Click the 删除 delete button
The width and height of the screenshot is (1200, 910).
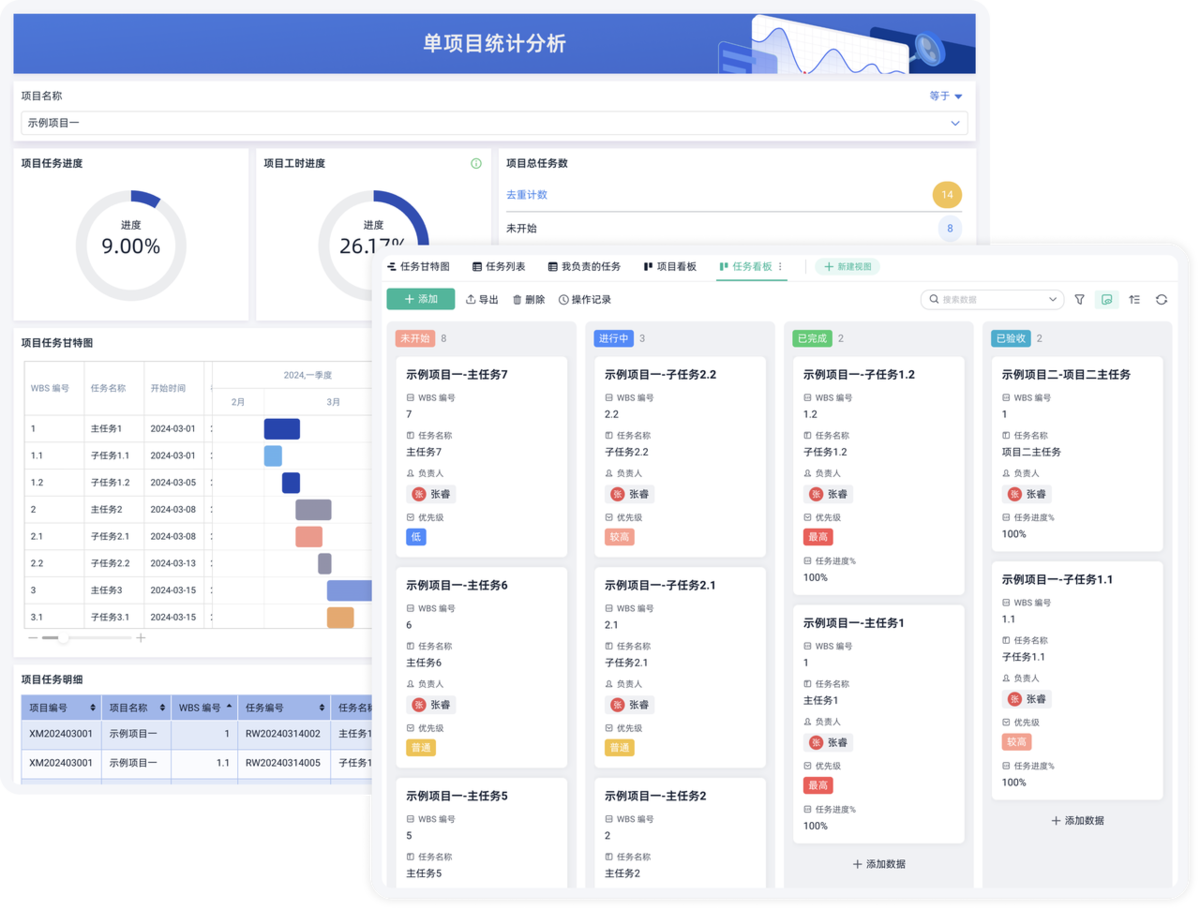pos(529,299)
